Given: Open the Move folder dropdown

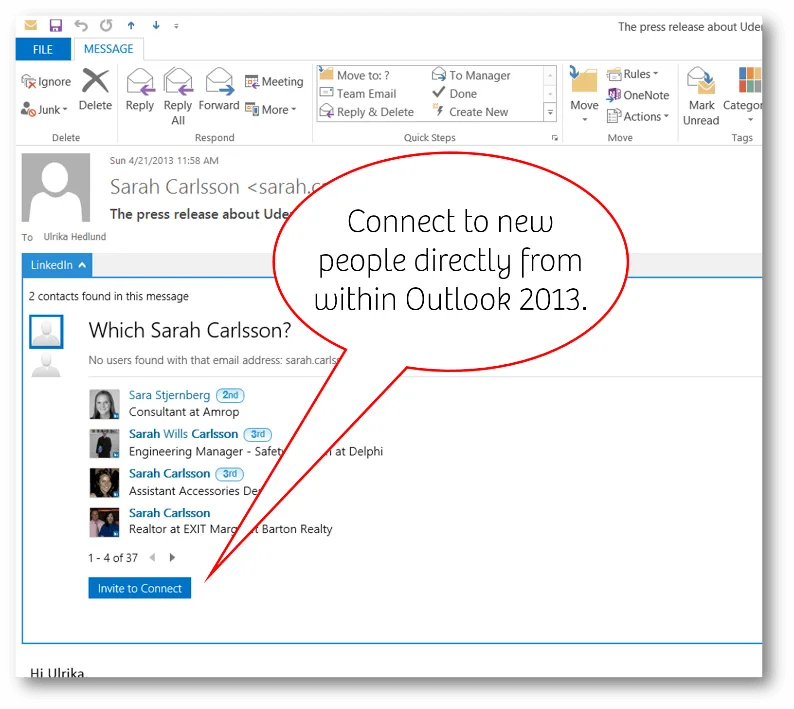Looking at the screenshot, I should 584,94.
